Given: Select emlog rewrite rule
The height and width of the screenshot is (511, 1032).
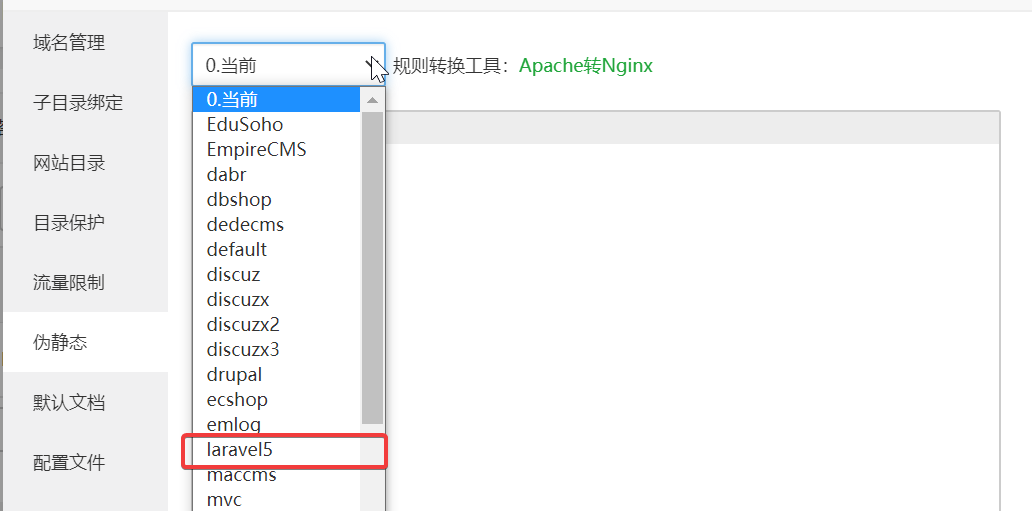Looking at the screenshot, I should point(276,425).
